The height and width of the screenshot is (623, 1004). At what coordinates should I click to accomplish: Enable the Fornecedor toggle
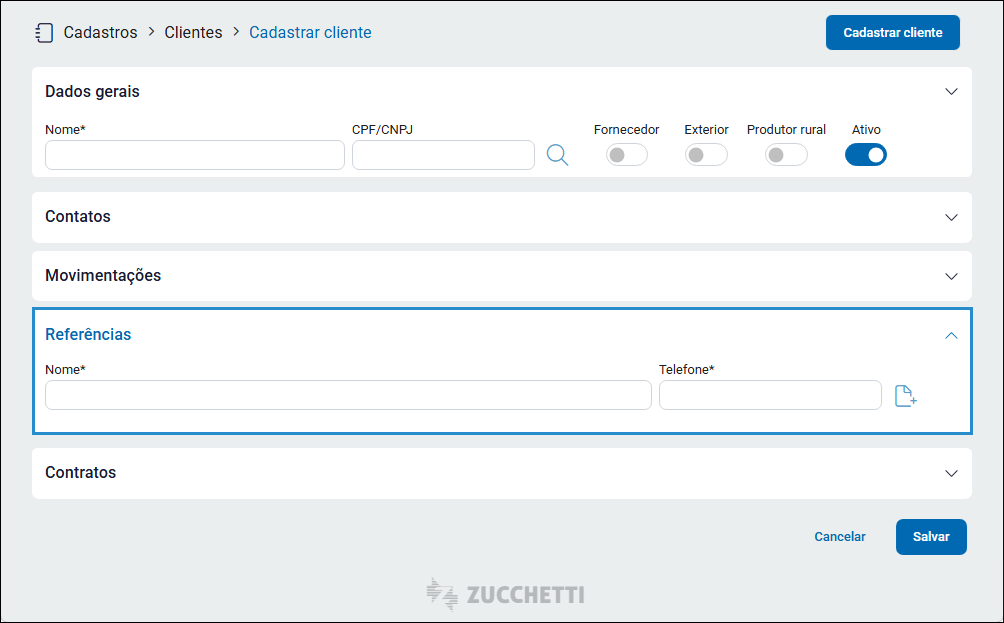point(627,155)
